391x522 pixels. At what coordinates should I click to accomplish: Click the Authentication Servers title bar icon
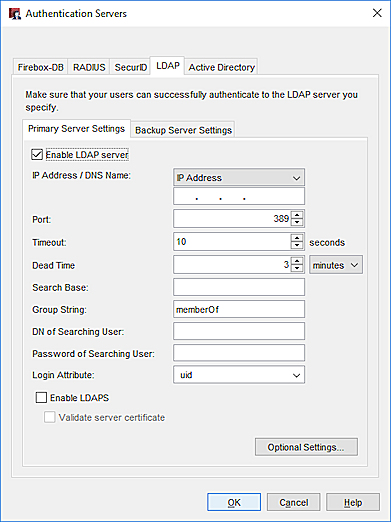click(x=15, y=14)
